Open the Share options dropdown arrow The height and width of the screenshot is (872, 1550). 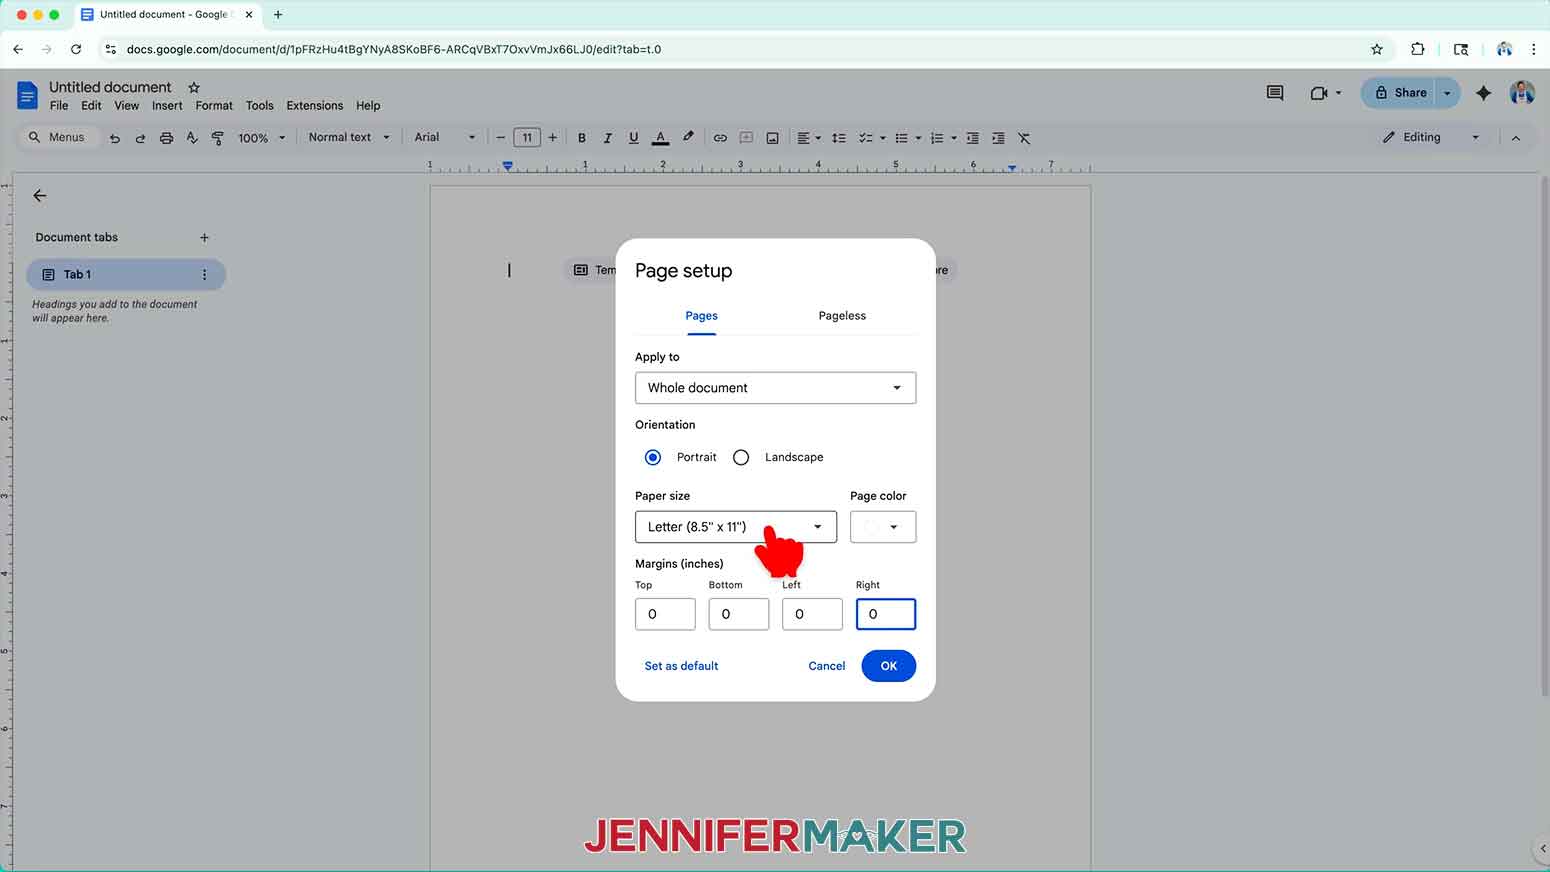(x=1447, y=93)
